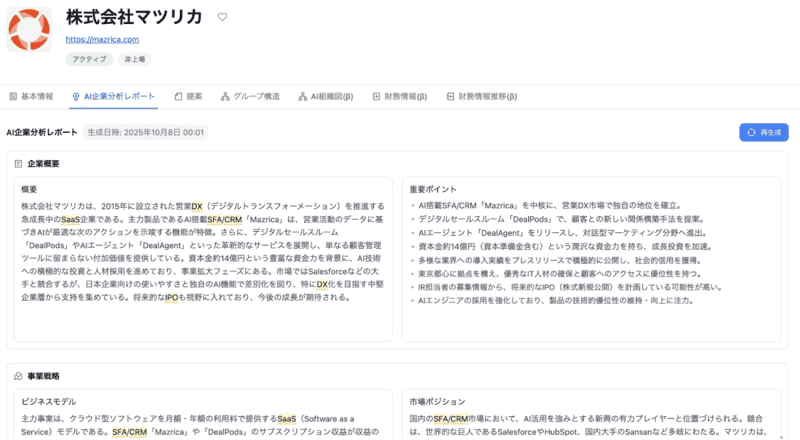Click the 再生成 regenerate button
The width and height of the screenshot is (800, 440).
[x=764, y=132]
